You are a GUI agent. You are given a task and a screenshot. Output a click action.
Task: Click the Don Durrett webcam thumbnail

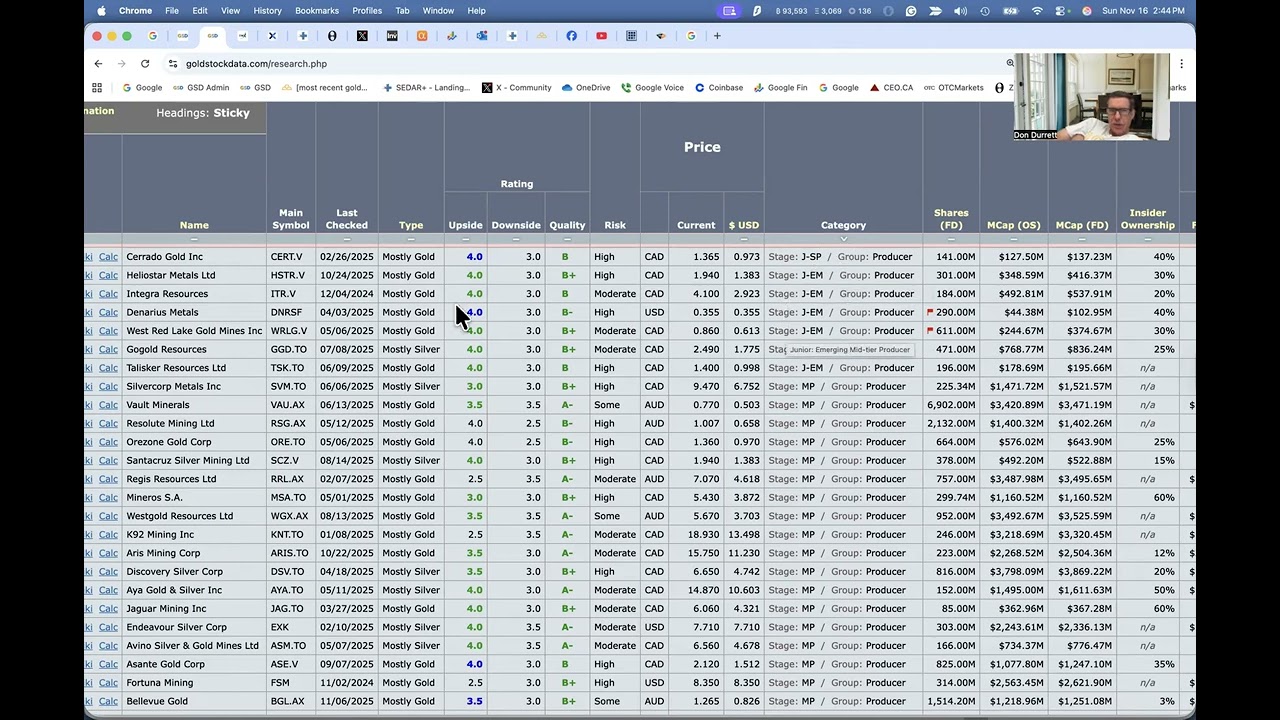pos(1091,97)
